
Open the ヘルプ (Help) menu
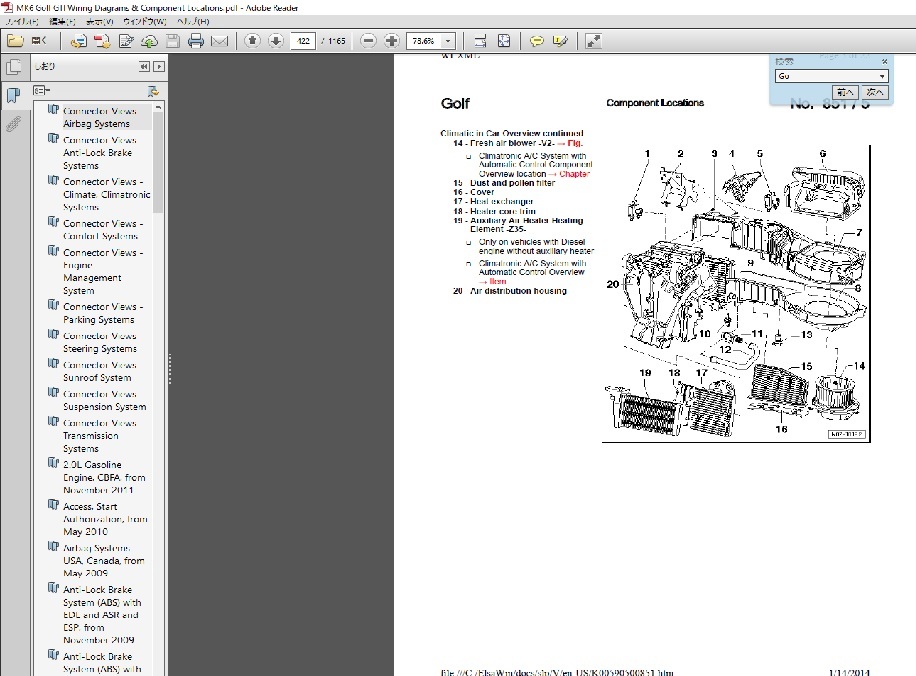coord(193,22)
